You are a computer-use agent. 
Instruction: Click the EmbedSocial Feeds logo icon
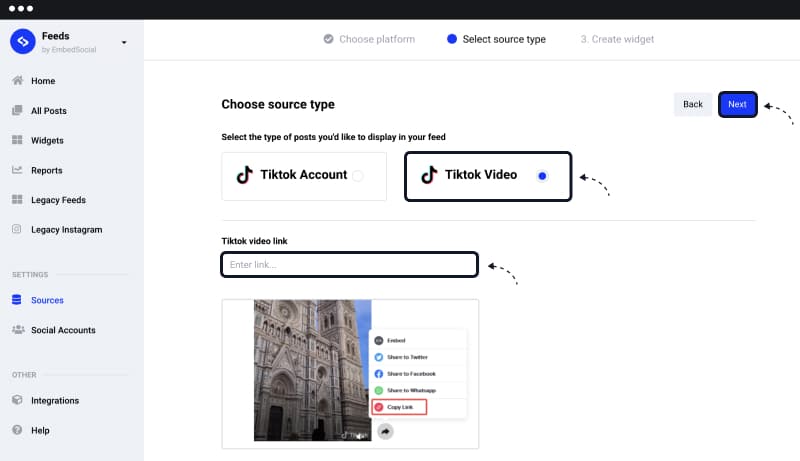[23, 41]
